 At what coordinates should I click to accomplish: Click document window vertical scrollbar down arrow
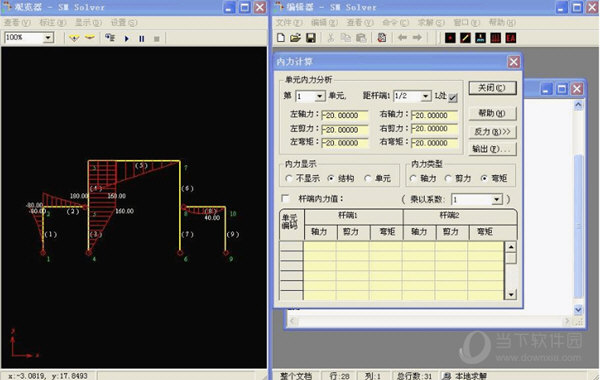578,310
